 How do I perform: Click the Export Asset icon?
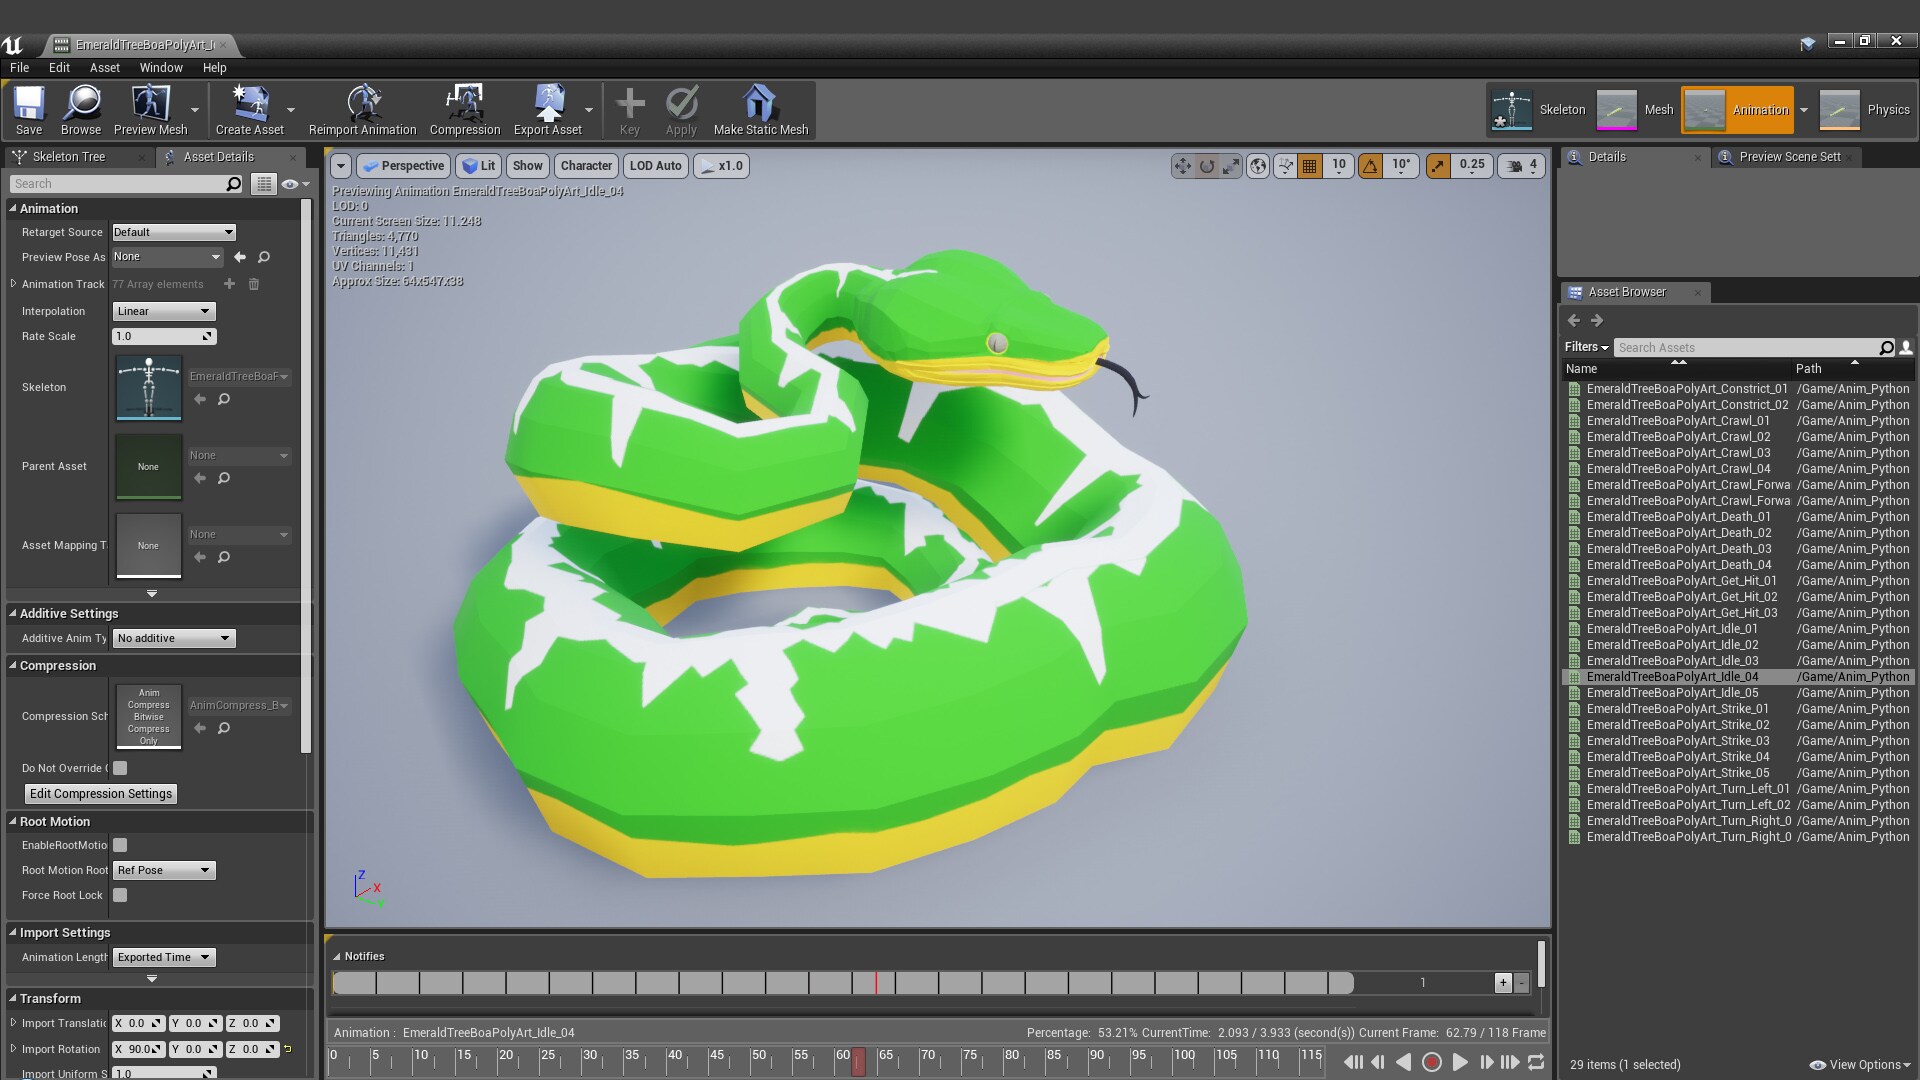(549, 110)
